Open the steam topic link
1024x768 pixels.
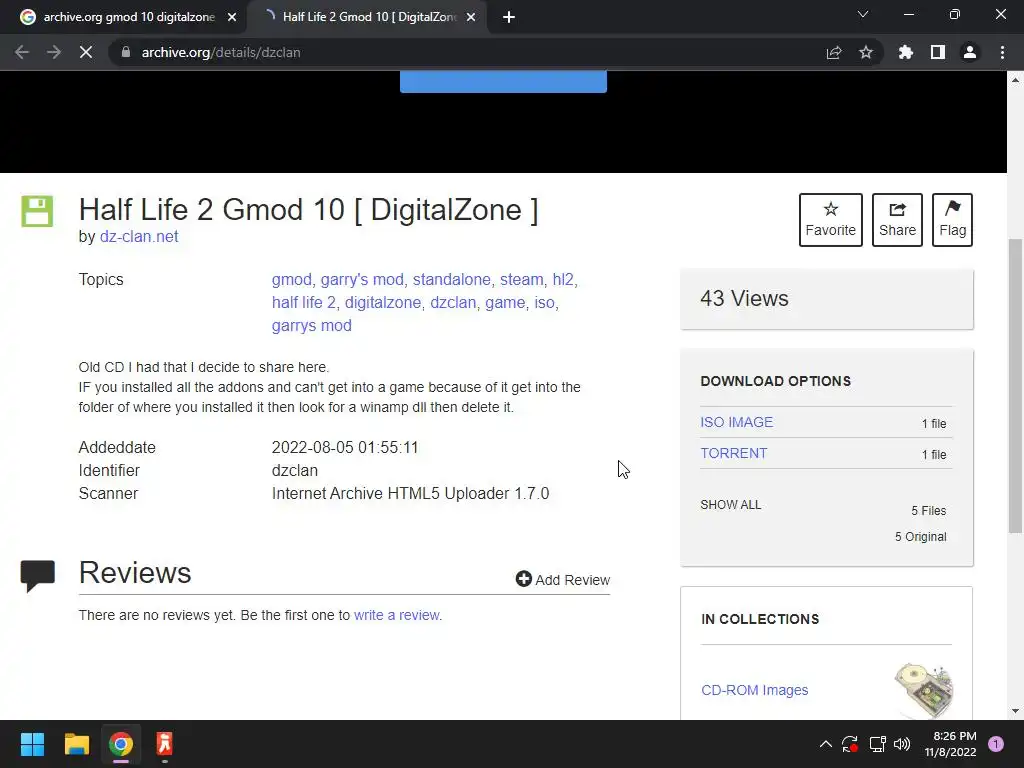click(522, 280)
